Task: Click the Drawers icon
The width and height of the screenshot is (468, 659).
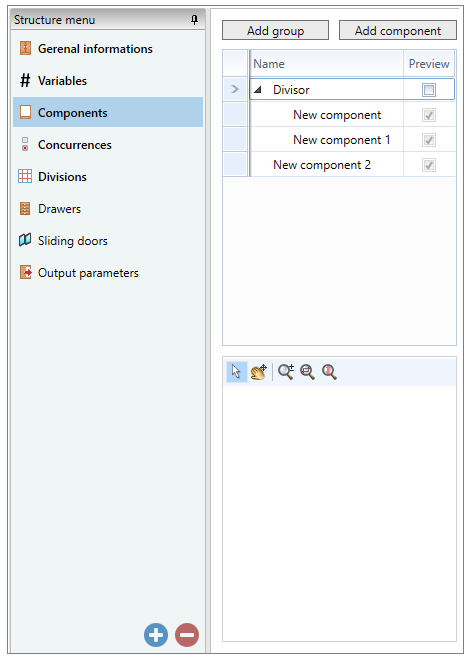Action: (x=25, y=208)
